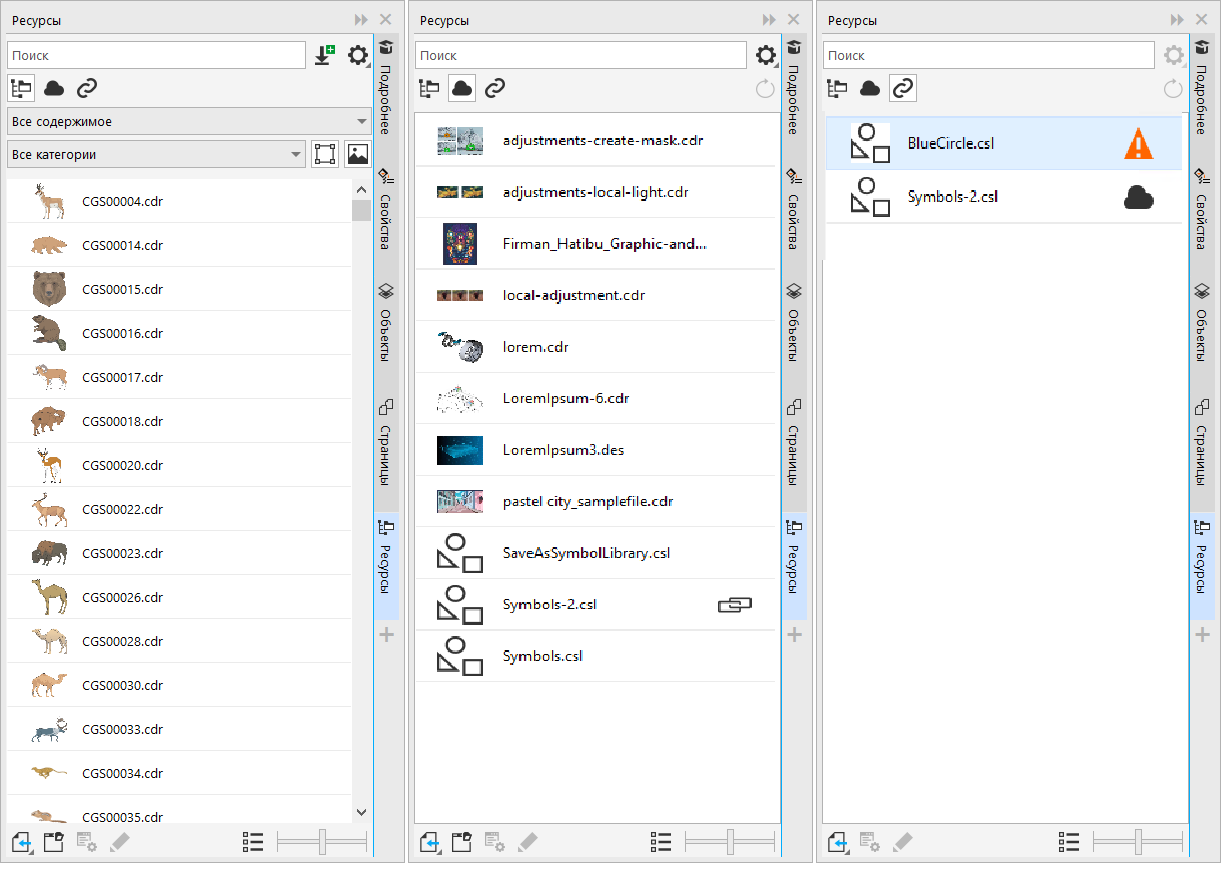Open 'Свойства' tab in the middle panel
1231x876 pixels.
794,208
